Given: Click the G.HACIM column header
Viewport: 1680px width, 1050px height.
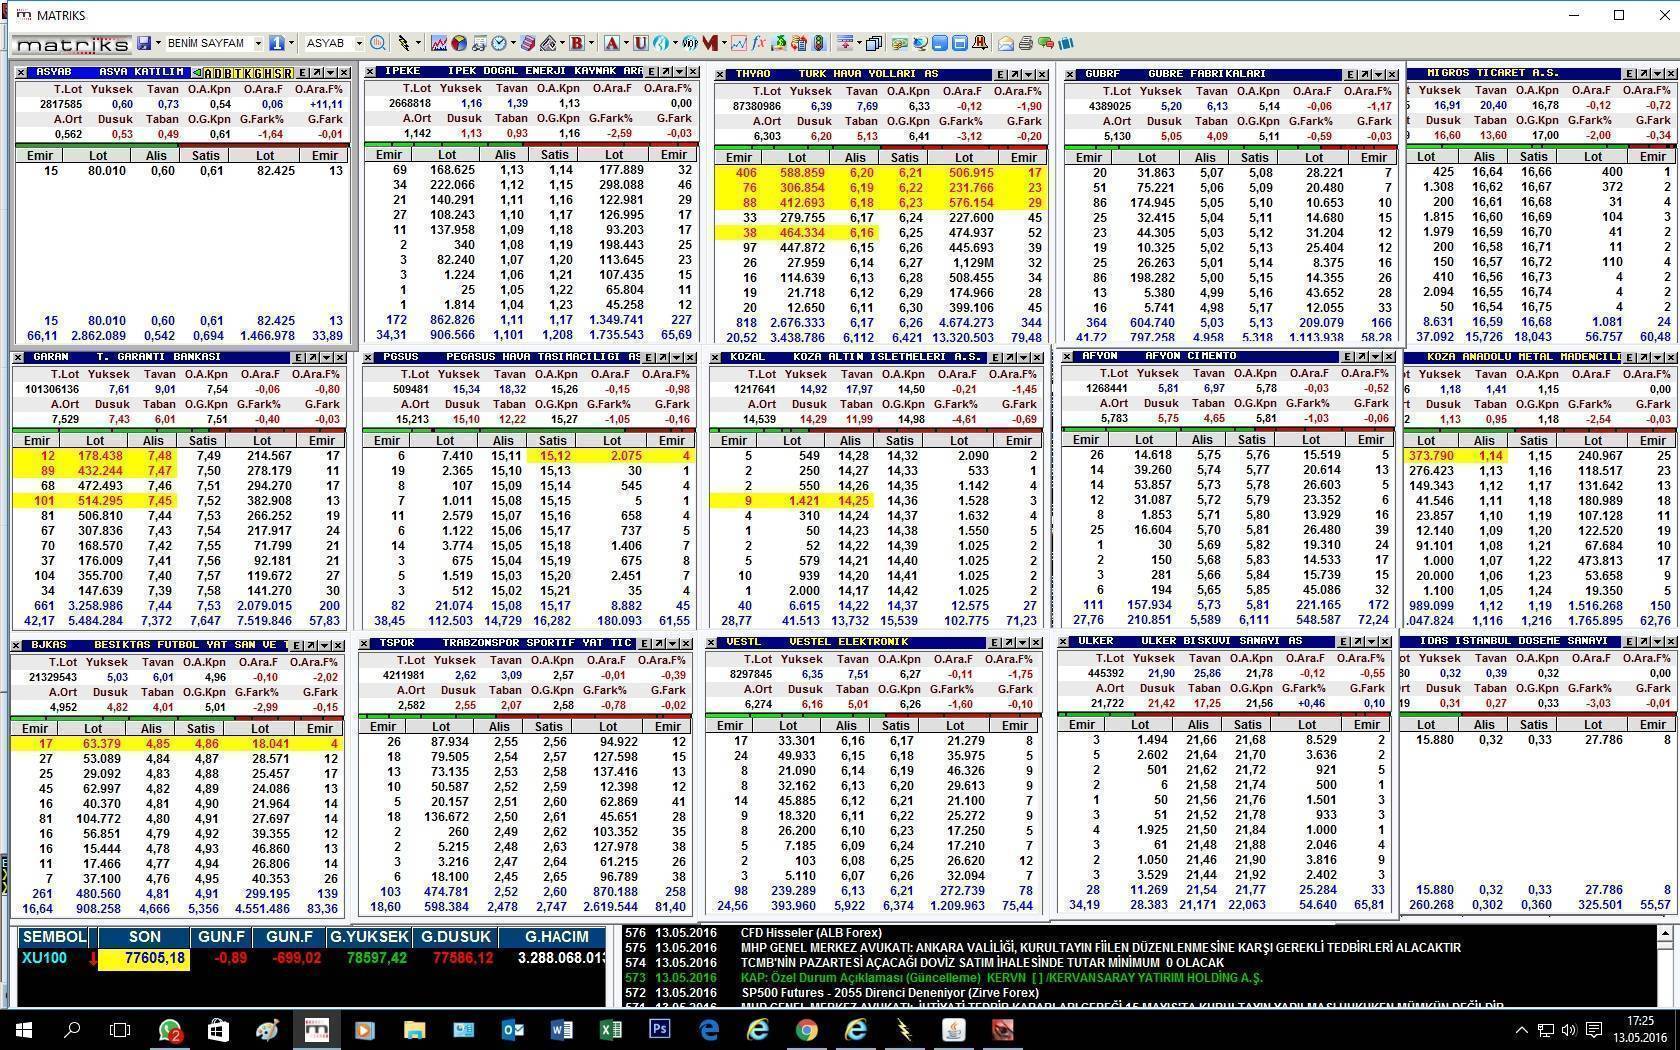Looking at the screenshot, I should (x=553, y=937).
